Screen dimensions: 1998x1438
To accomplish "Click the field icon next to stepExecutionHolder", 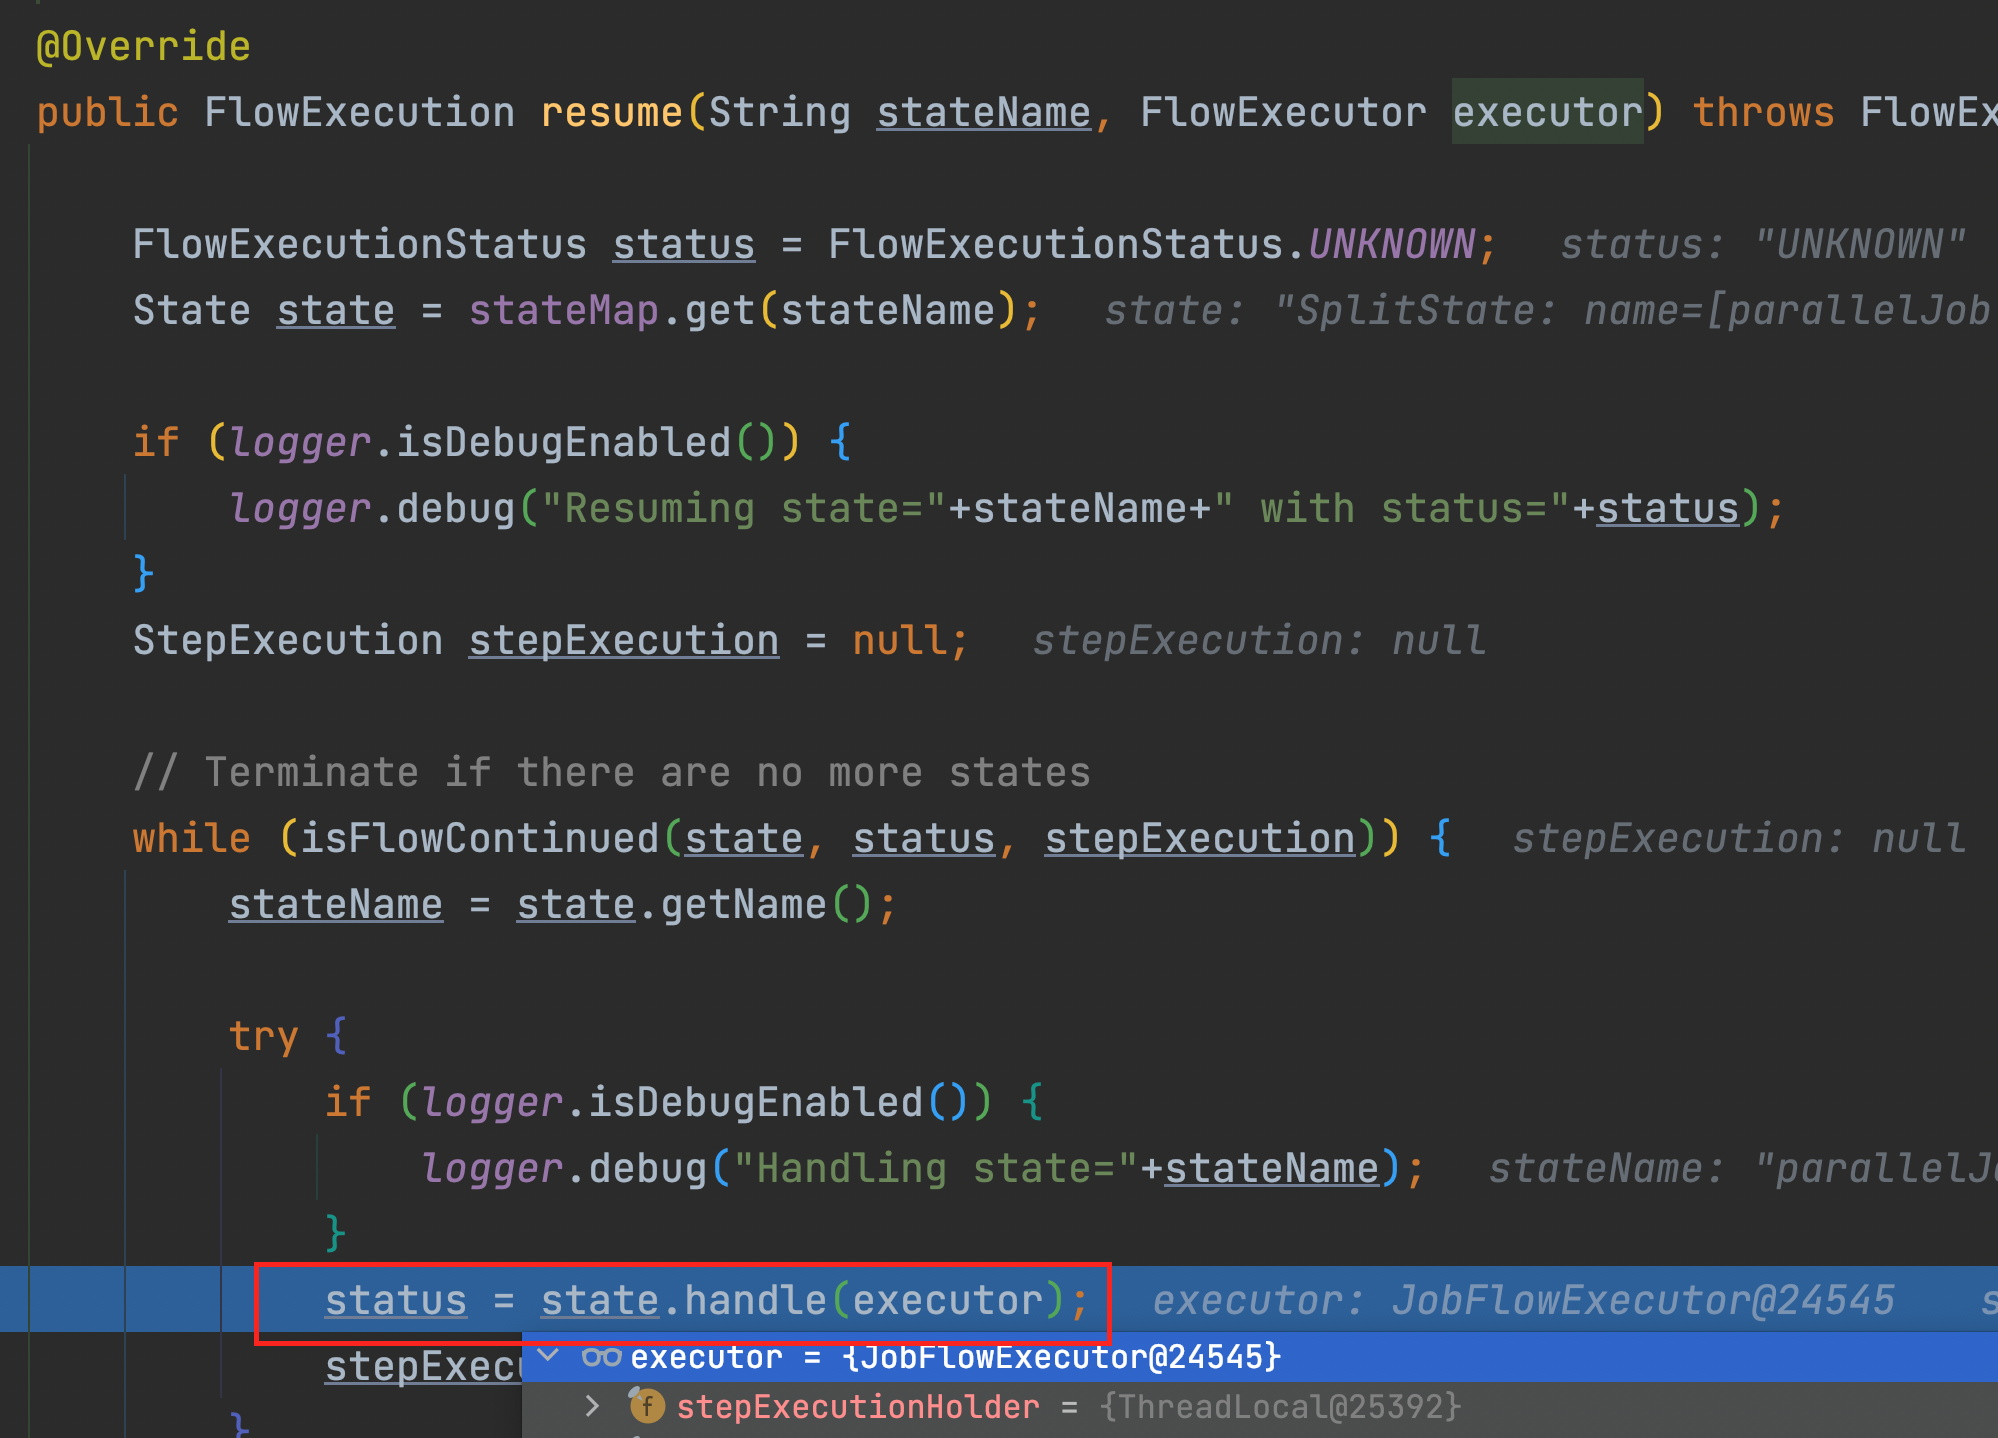I will pos(647,1407).
